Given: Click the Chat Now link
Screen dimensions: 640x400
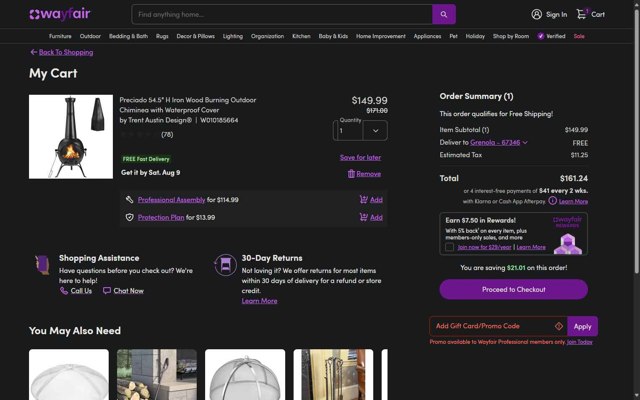Looking at the screenshot, I should pyautogui.click(x=129, y=291).
